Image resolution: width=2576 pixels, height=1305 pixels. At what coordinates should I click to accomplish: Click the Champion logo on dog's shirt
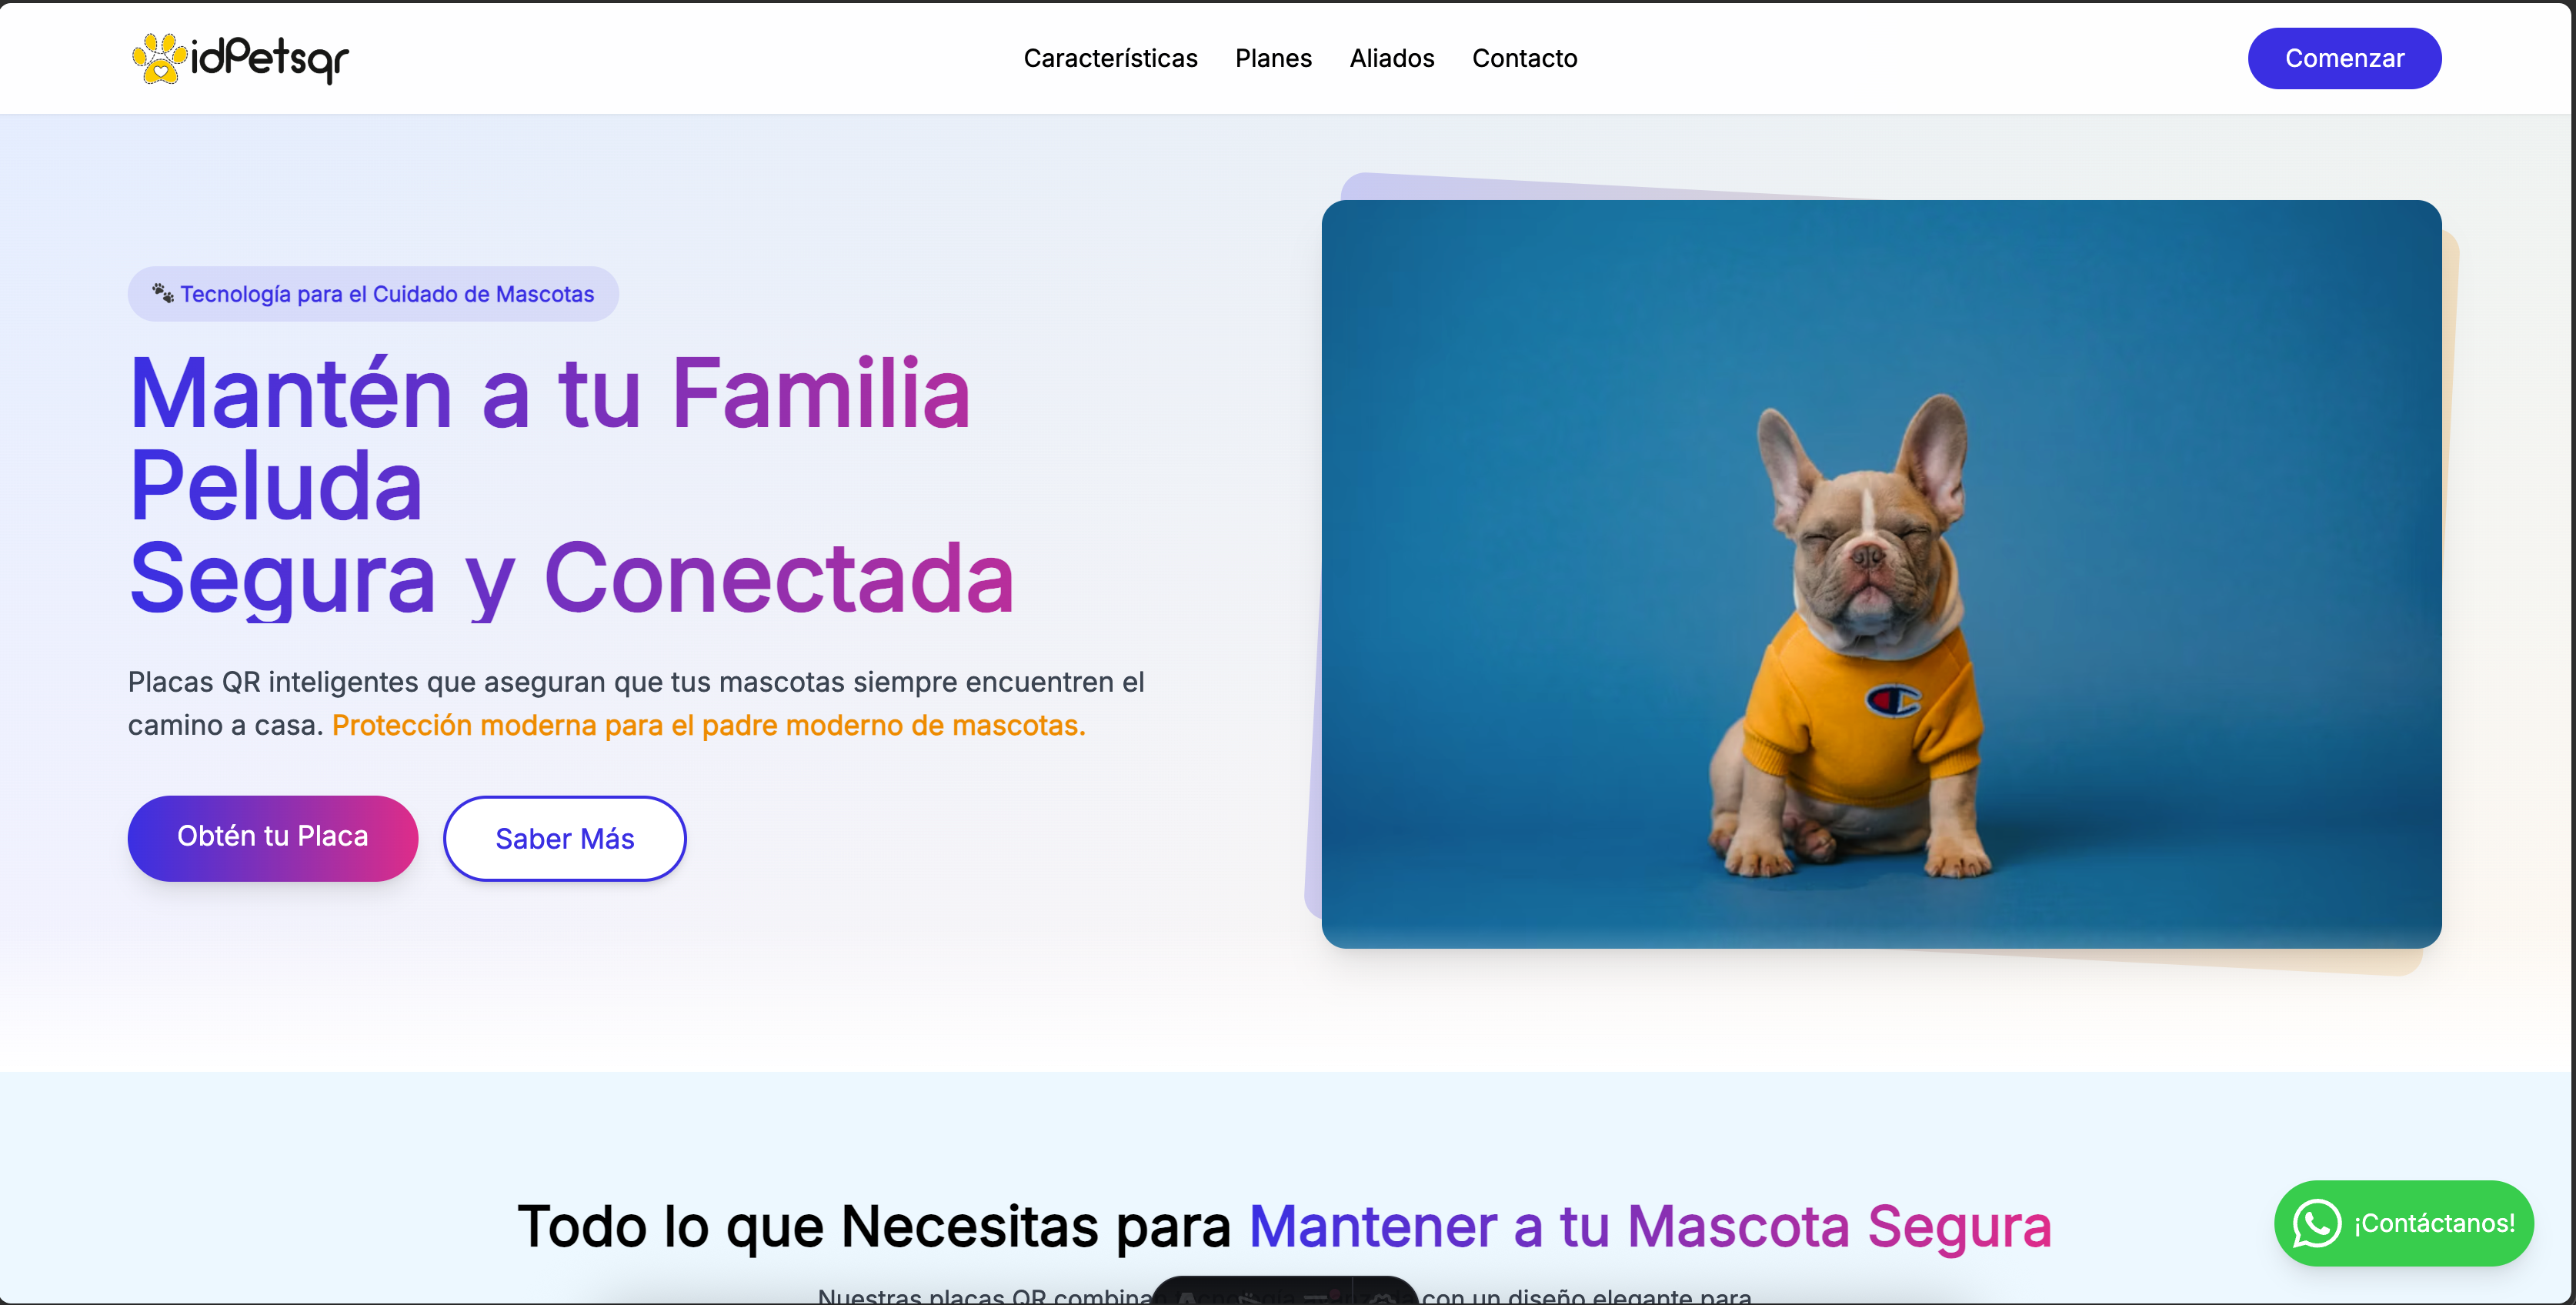click(1892, 701)
